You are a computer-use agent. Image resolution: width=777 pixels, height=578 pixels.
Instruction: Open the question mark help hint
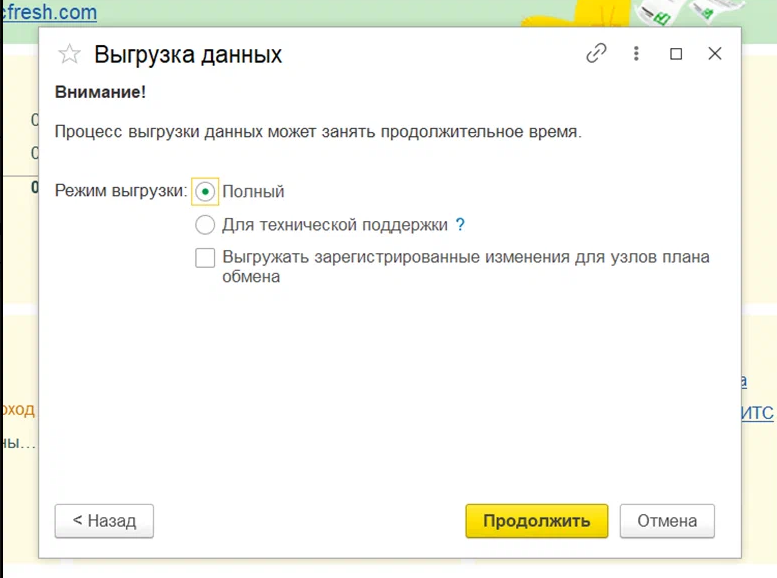click(x=460, y=225)
